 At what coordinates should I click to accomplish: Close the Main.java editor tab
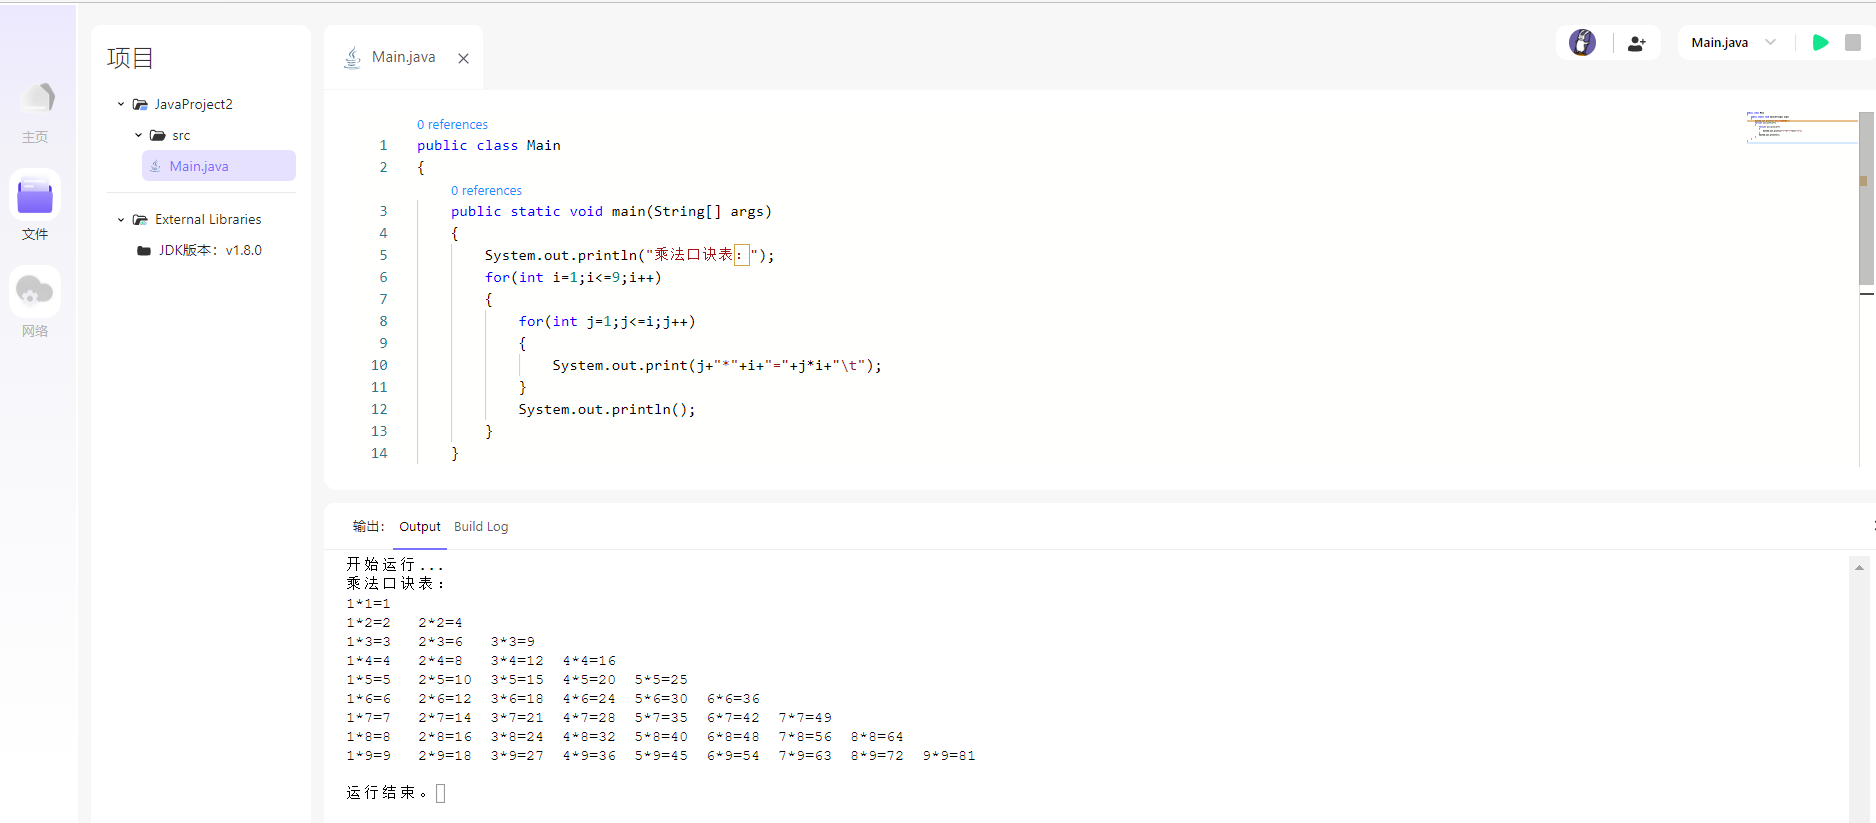coord(463,58)
